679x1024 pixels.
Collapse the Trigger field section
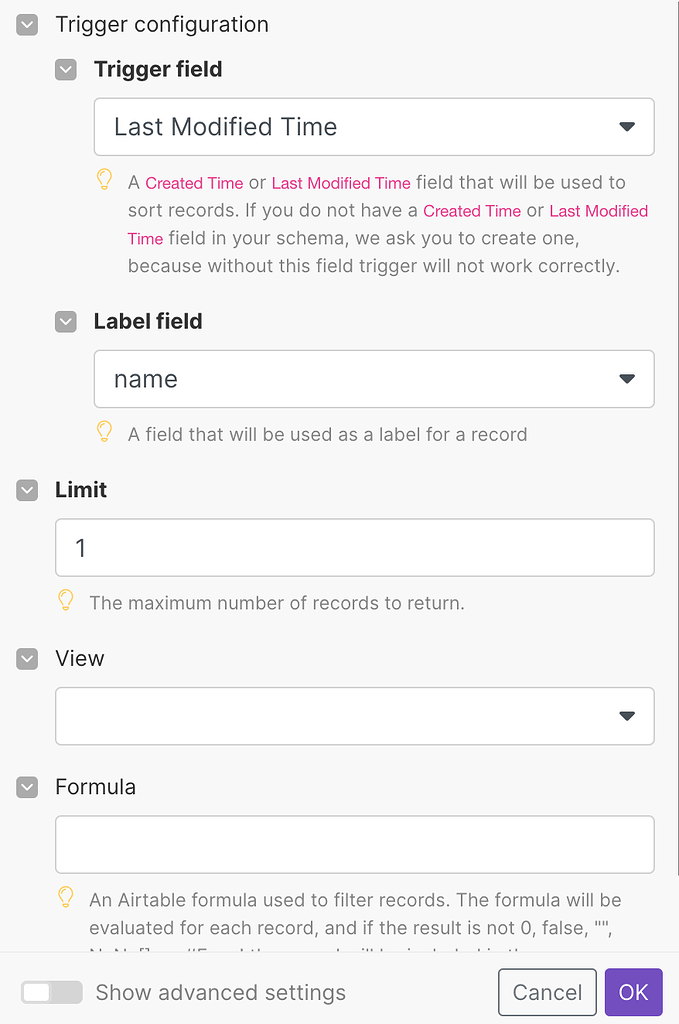pyautogui.click(x=65, y=70)
